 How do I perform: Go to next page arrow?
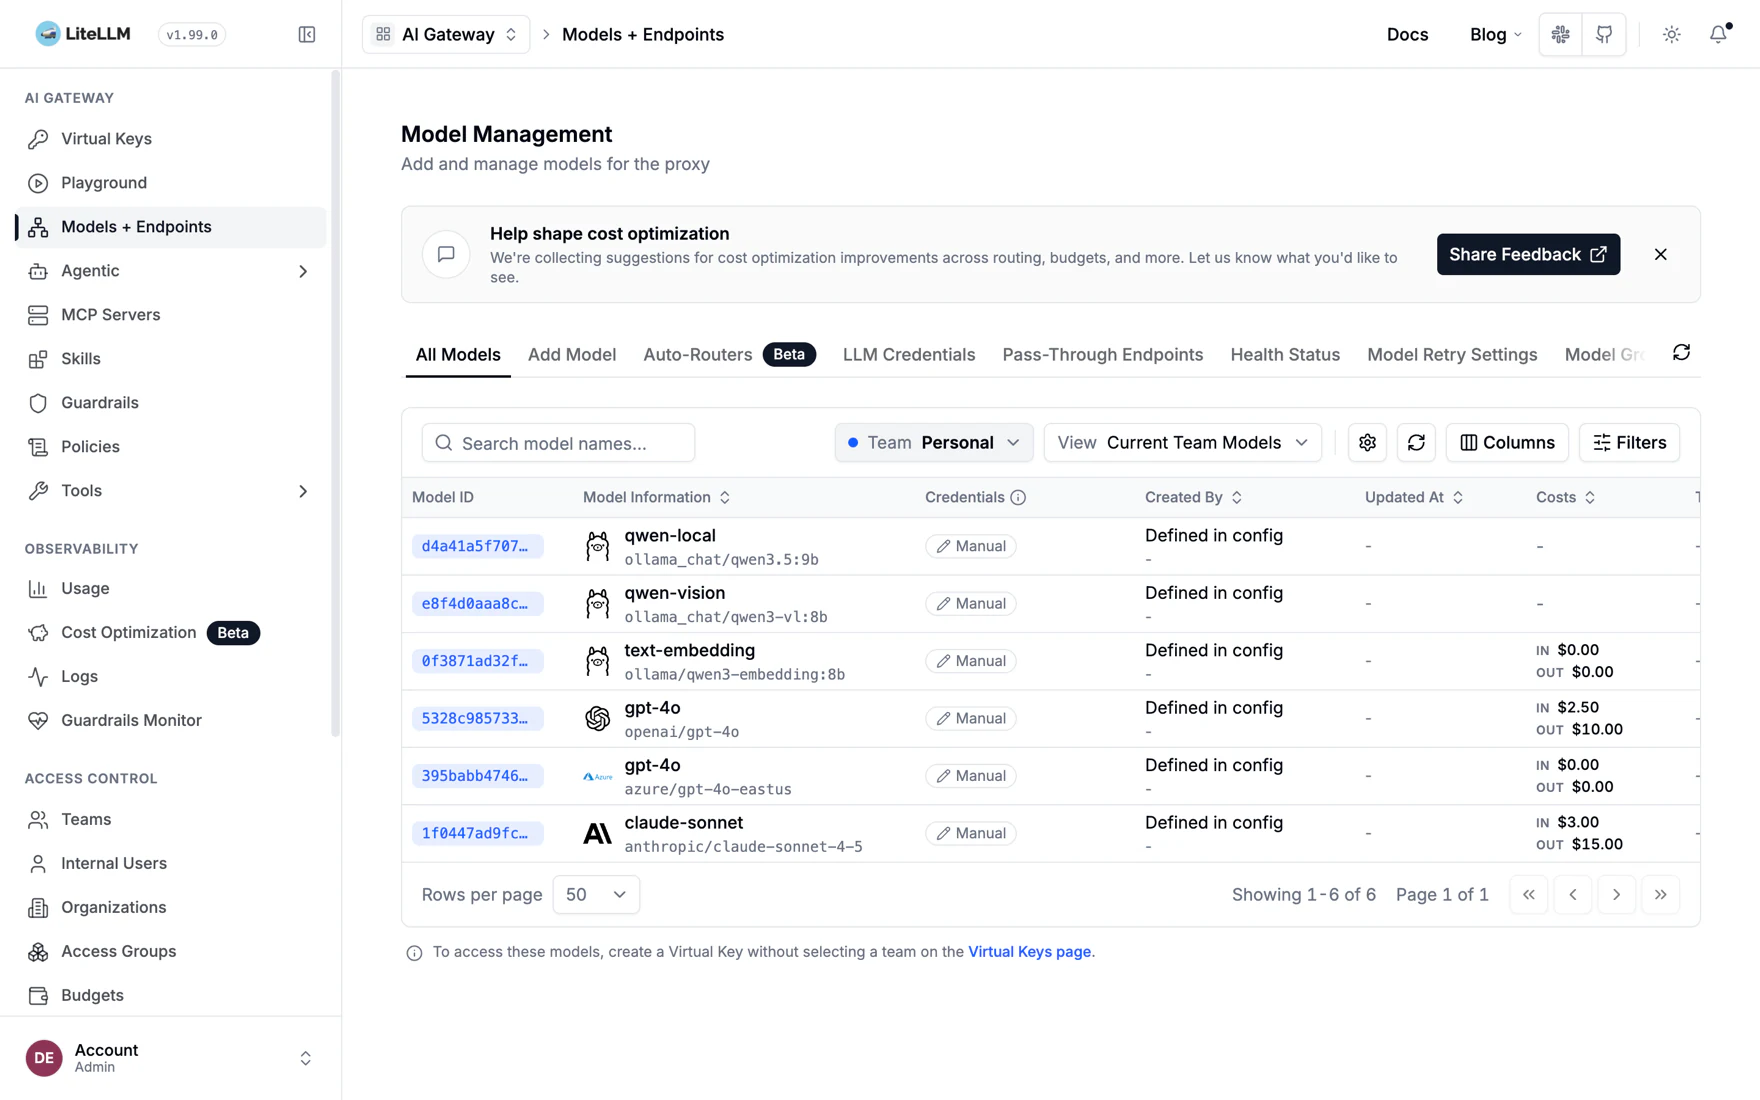point(1616,895)
